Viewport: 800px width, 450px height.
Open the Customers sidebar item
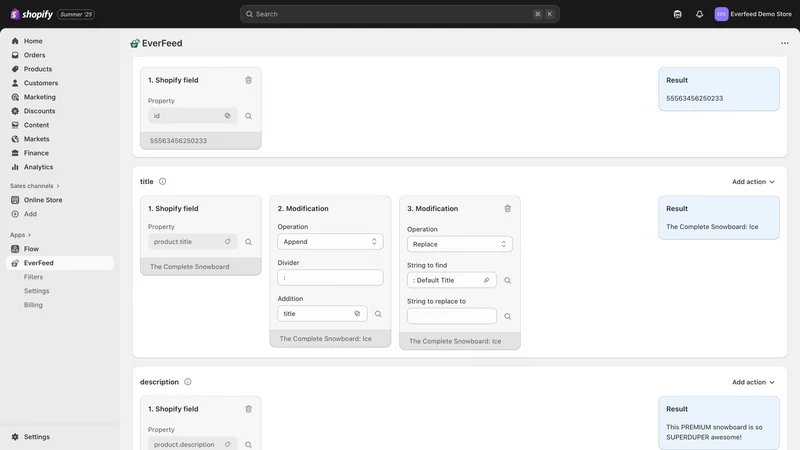pos(41,83)
